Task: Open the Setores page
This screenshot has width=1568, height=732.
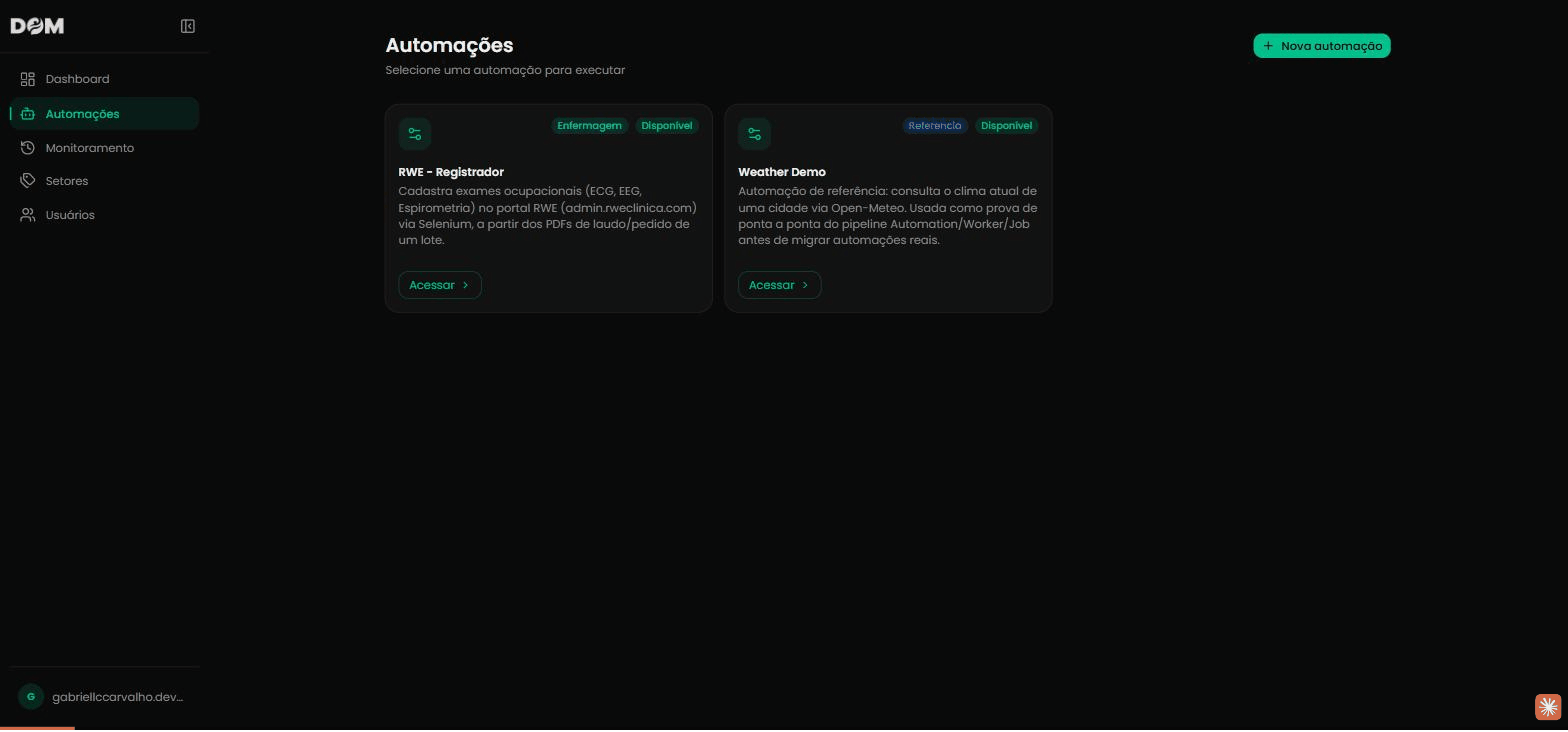Action: coord(105,181)
